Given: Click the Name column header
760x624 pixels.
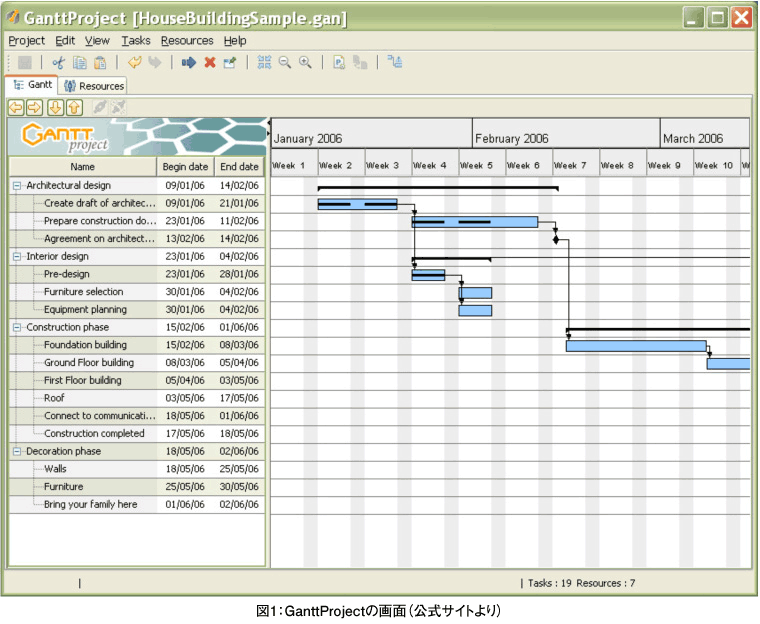Looking at the screenshot, I should [x=82, y=167].
